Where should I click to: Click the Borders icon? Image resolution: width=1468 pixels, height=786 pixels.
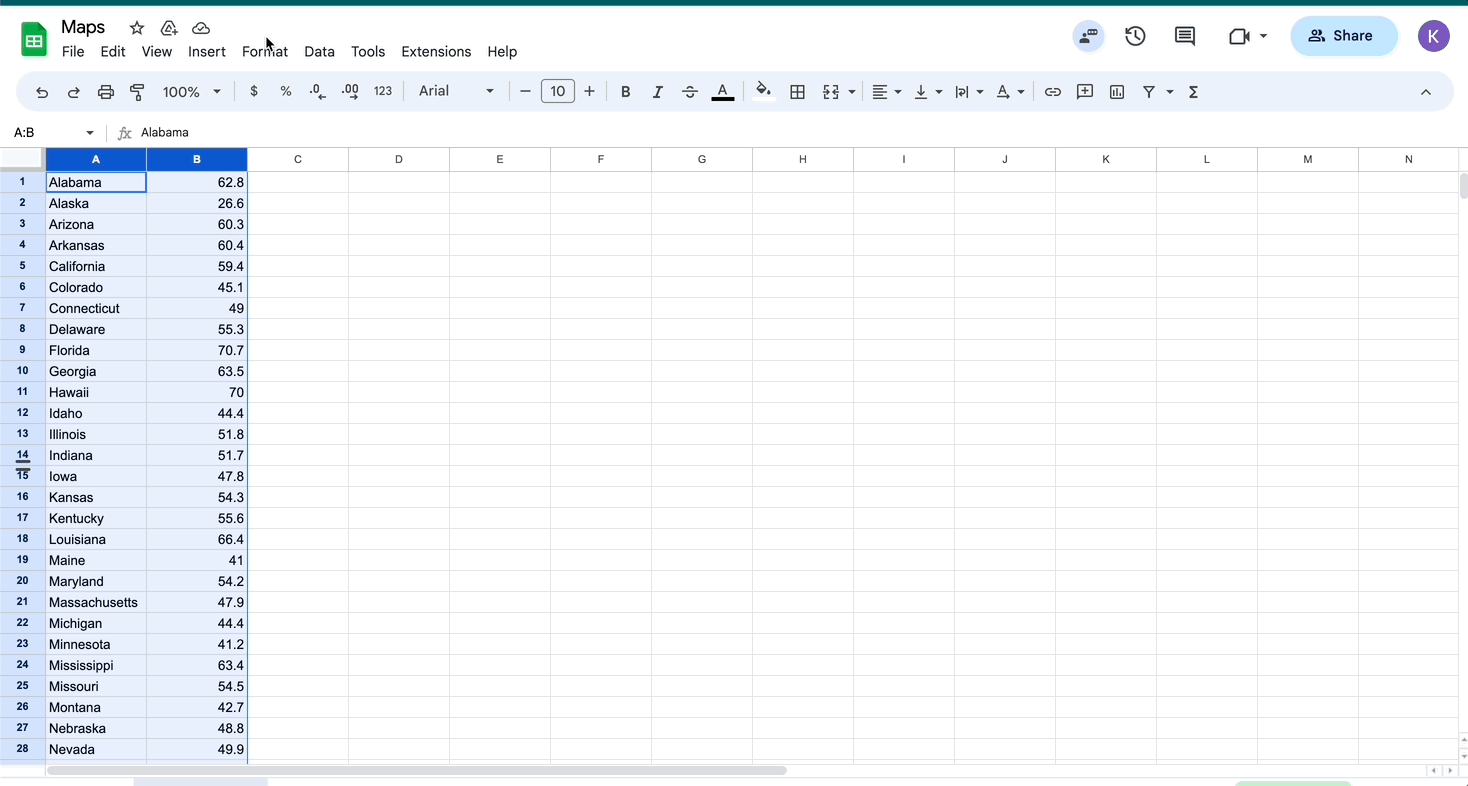point(797,91)
